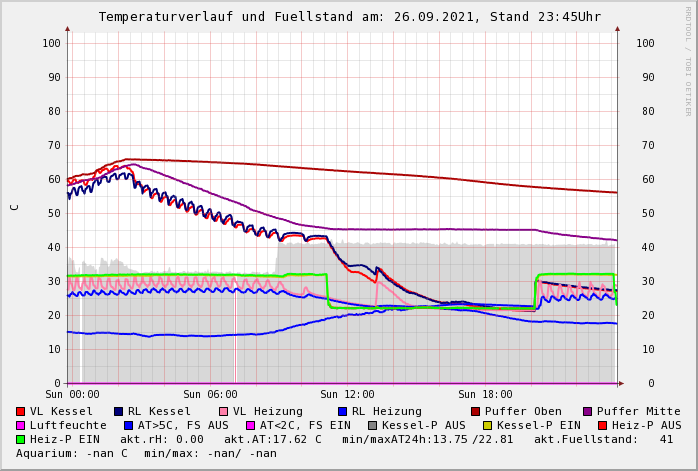
Task: Click the green Heiz-P EIN legend swatch
Action: click(x=20, y=439)
